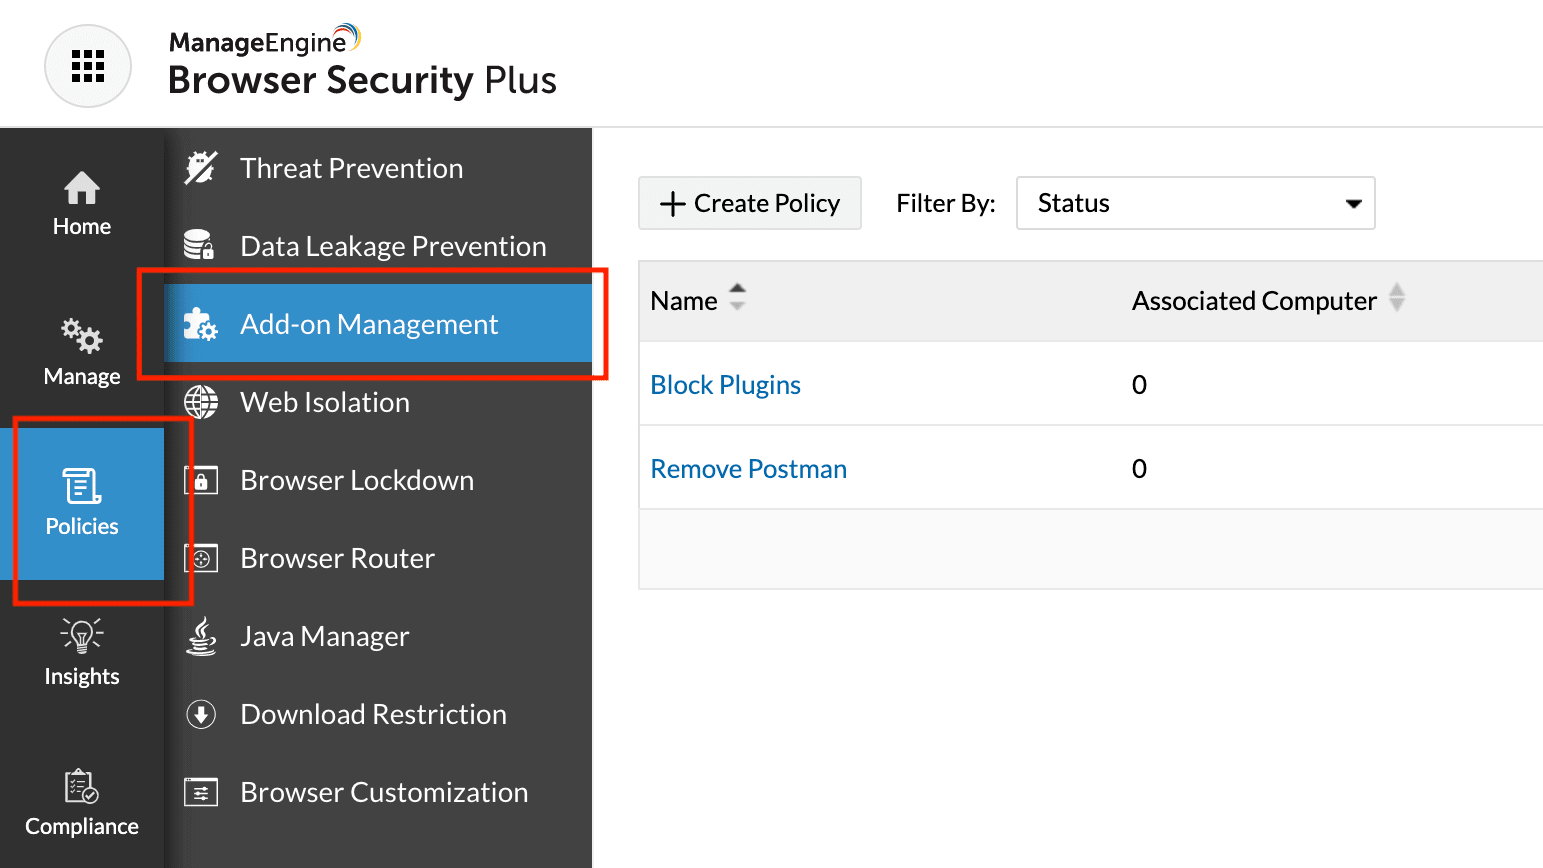Screen dimensions: 1543x868
Task: Click the Web Isolation globe icon
Action: click(201, 402)
